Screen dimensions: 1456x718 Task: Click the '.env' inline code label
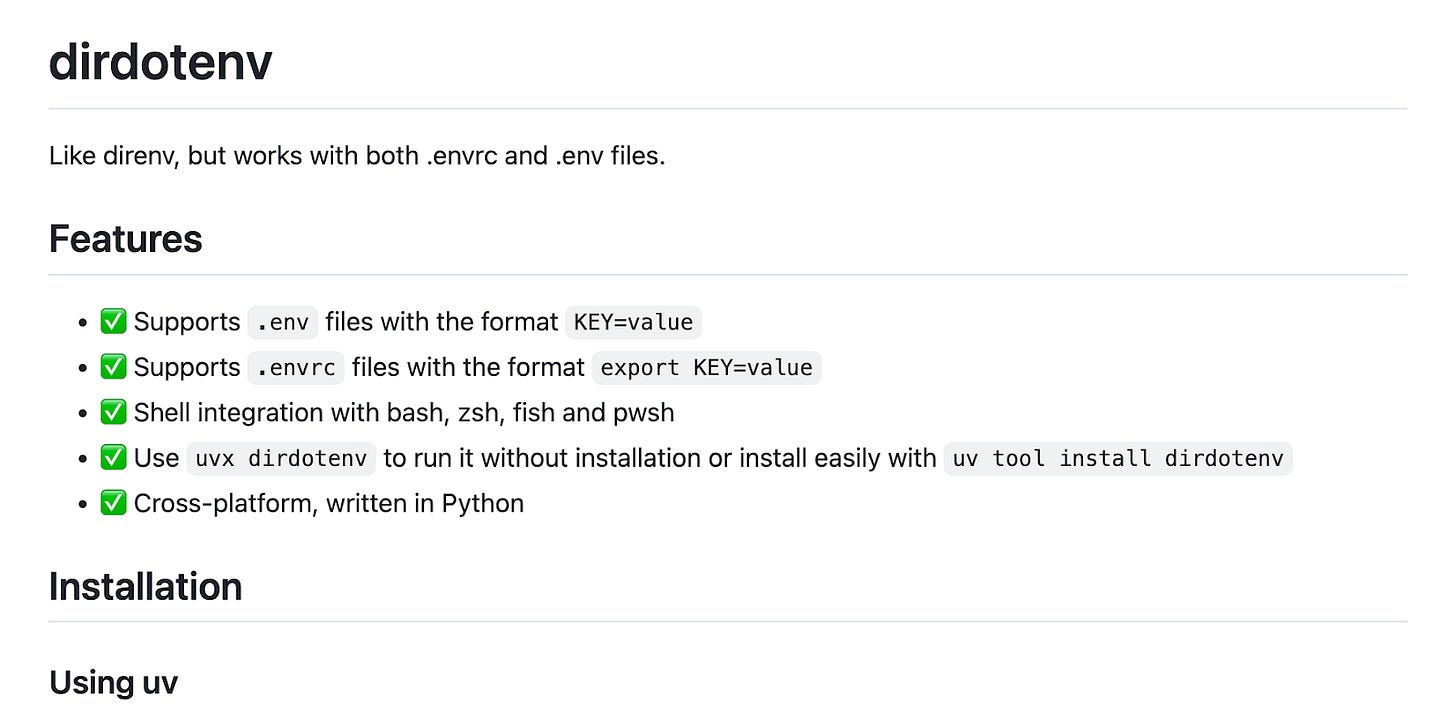pos(283,322)
